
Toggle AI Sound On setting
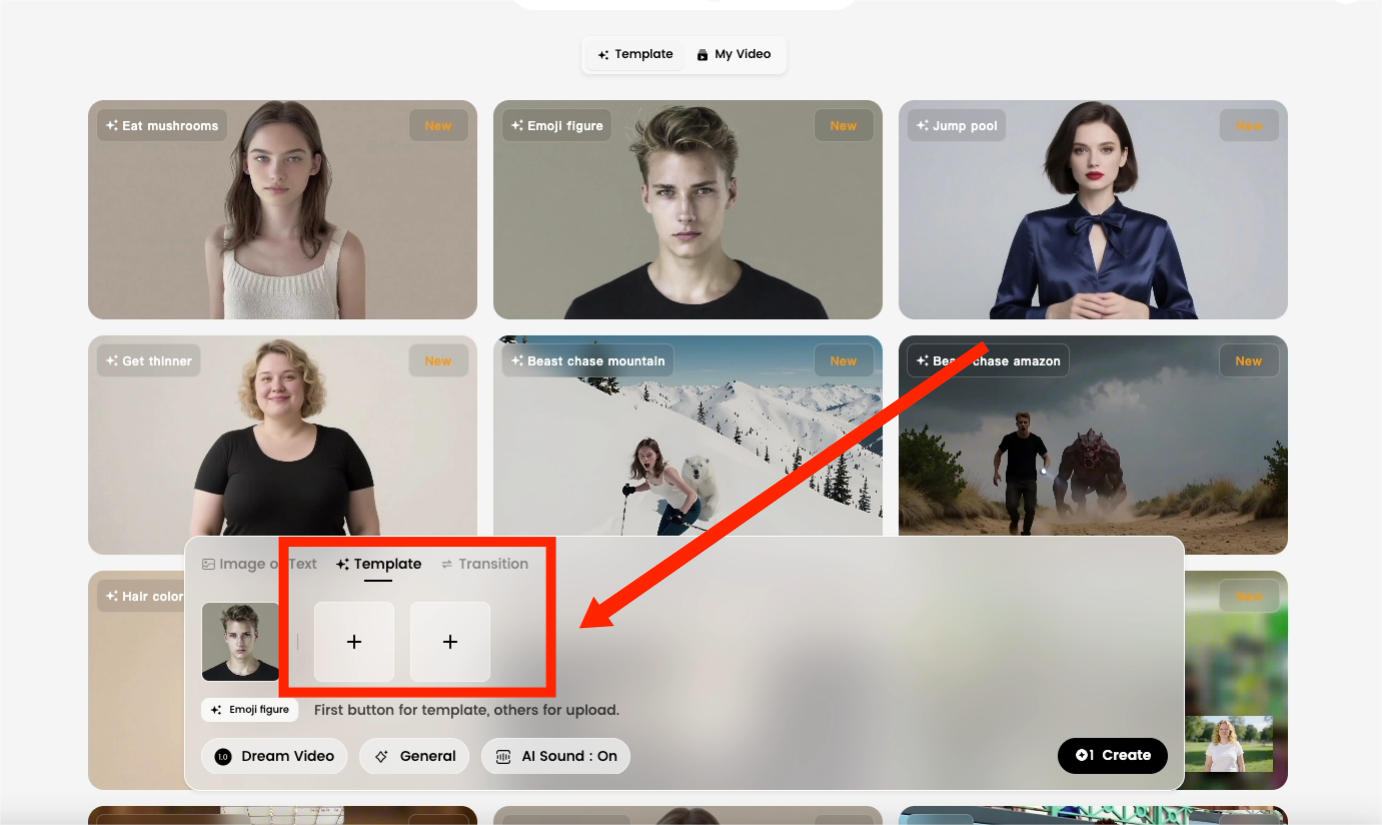coord(556,756)
